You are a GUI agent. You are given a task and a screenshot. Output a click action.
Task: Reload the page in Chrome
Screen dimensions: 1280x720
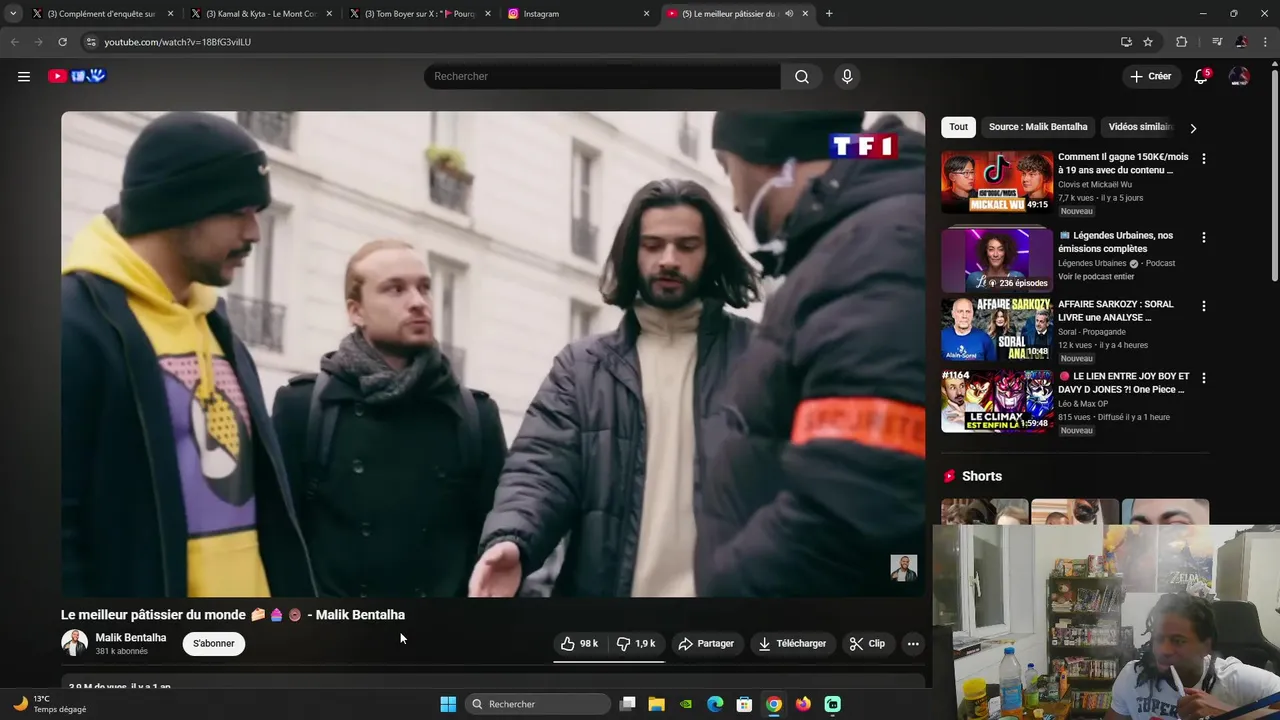[x=62, y=42]
